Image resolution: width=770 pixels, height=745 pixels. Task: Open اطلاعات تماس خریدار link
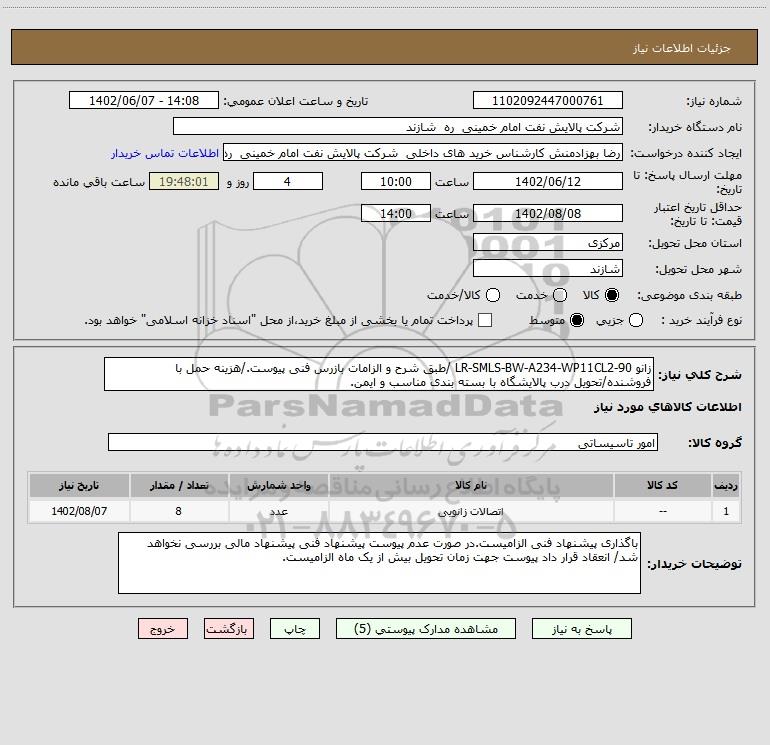coord(165,153)
